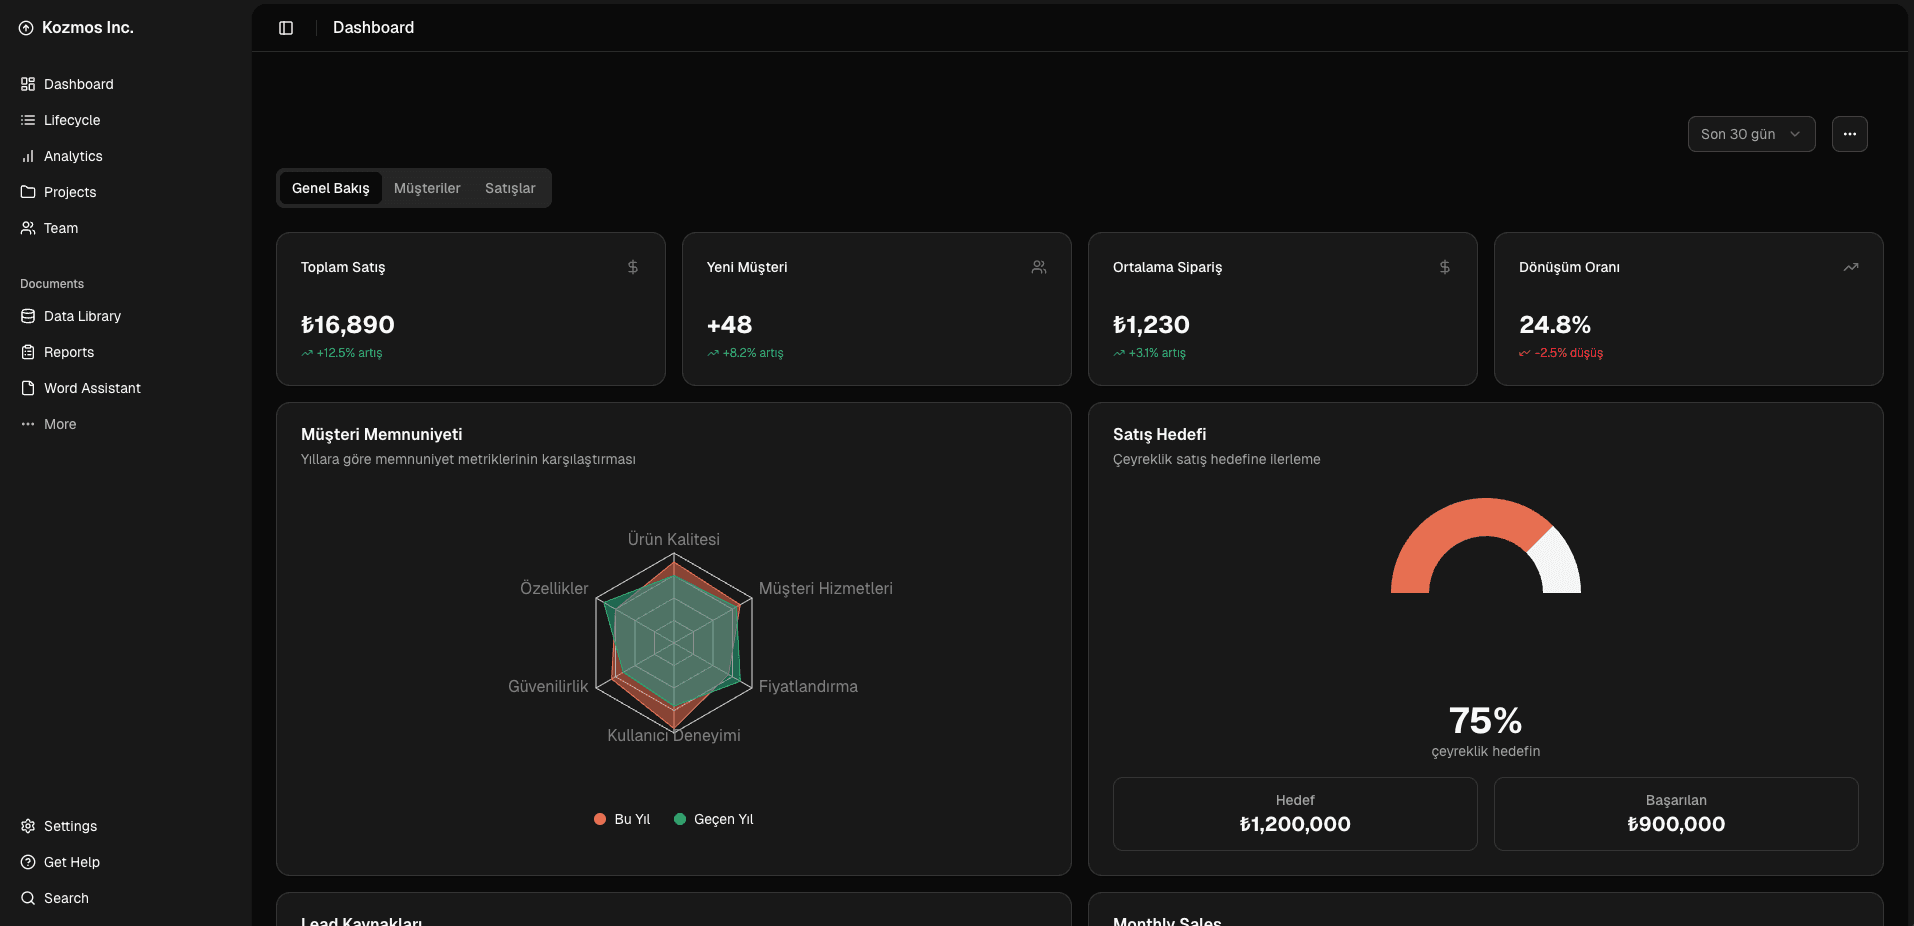
Task: Click the Dashboard header title
Action: point(373,28)
